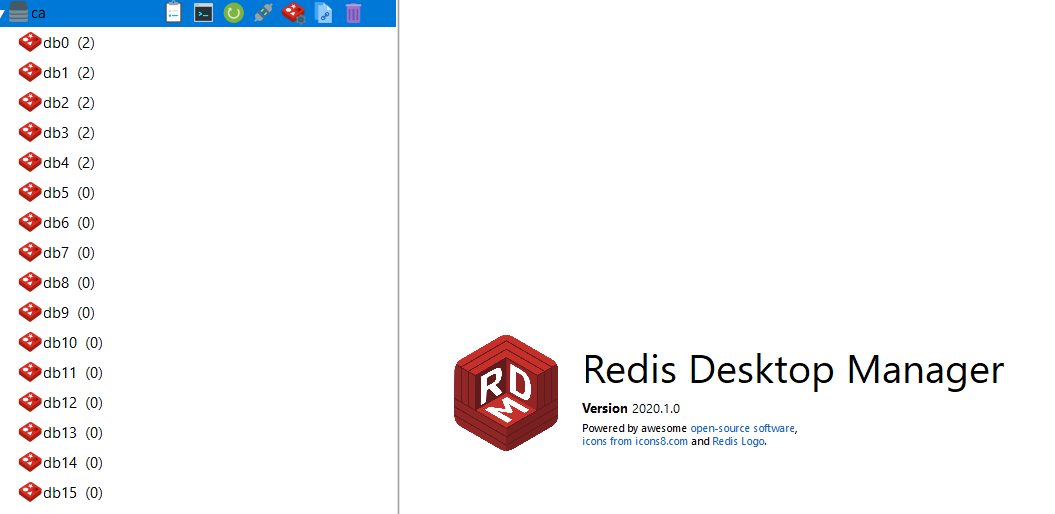The height and width of the screenshot is (514, 1055).
Task: Duplicate connection with copy icon
Action: tap(324, 13)
